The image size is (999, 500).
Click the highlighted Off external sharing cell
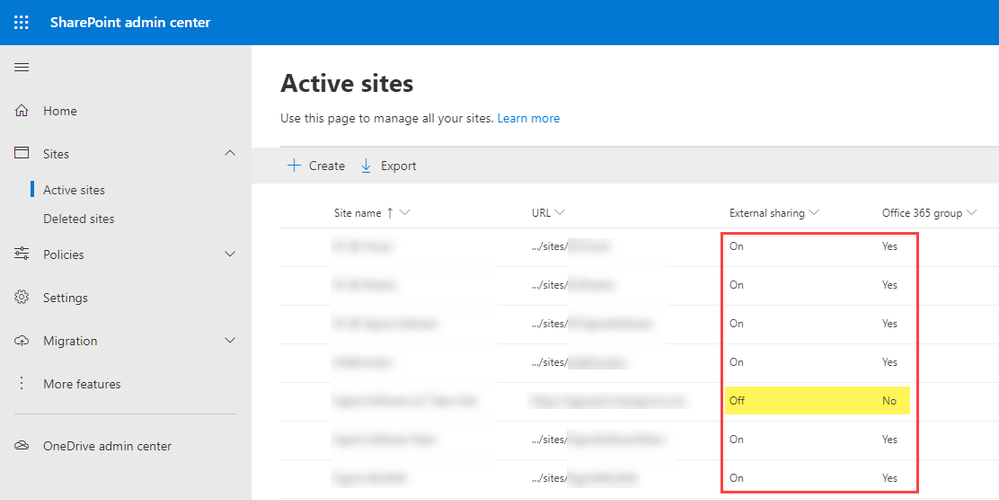[737, 400]
